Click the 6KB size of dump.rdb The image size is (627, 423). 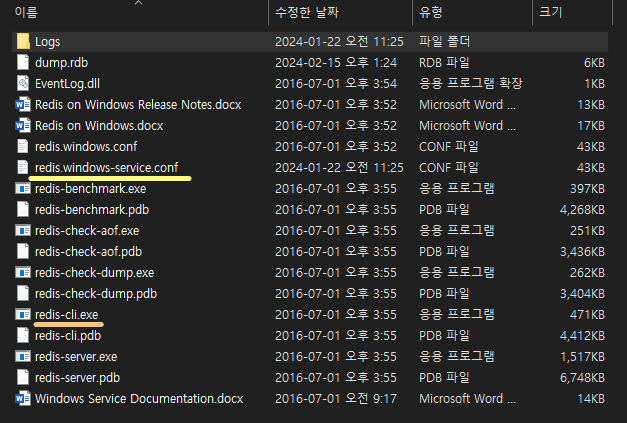(x=594, y=63)
